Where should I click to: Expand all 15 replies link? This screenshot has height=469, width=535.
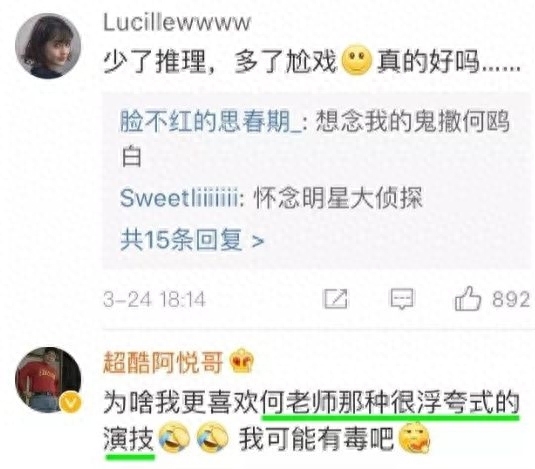[192, 240]
